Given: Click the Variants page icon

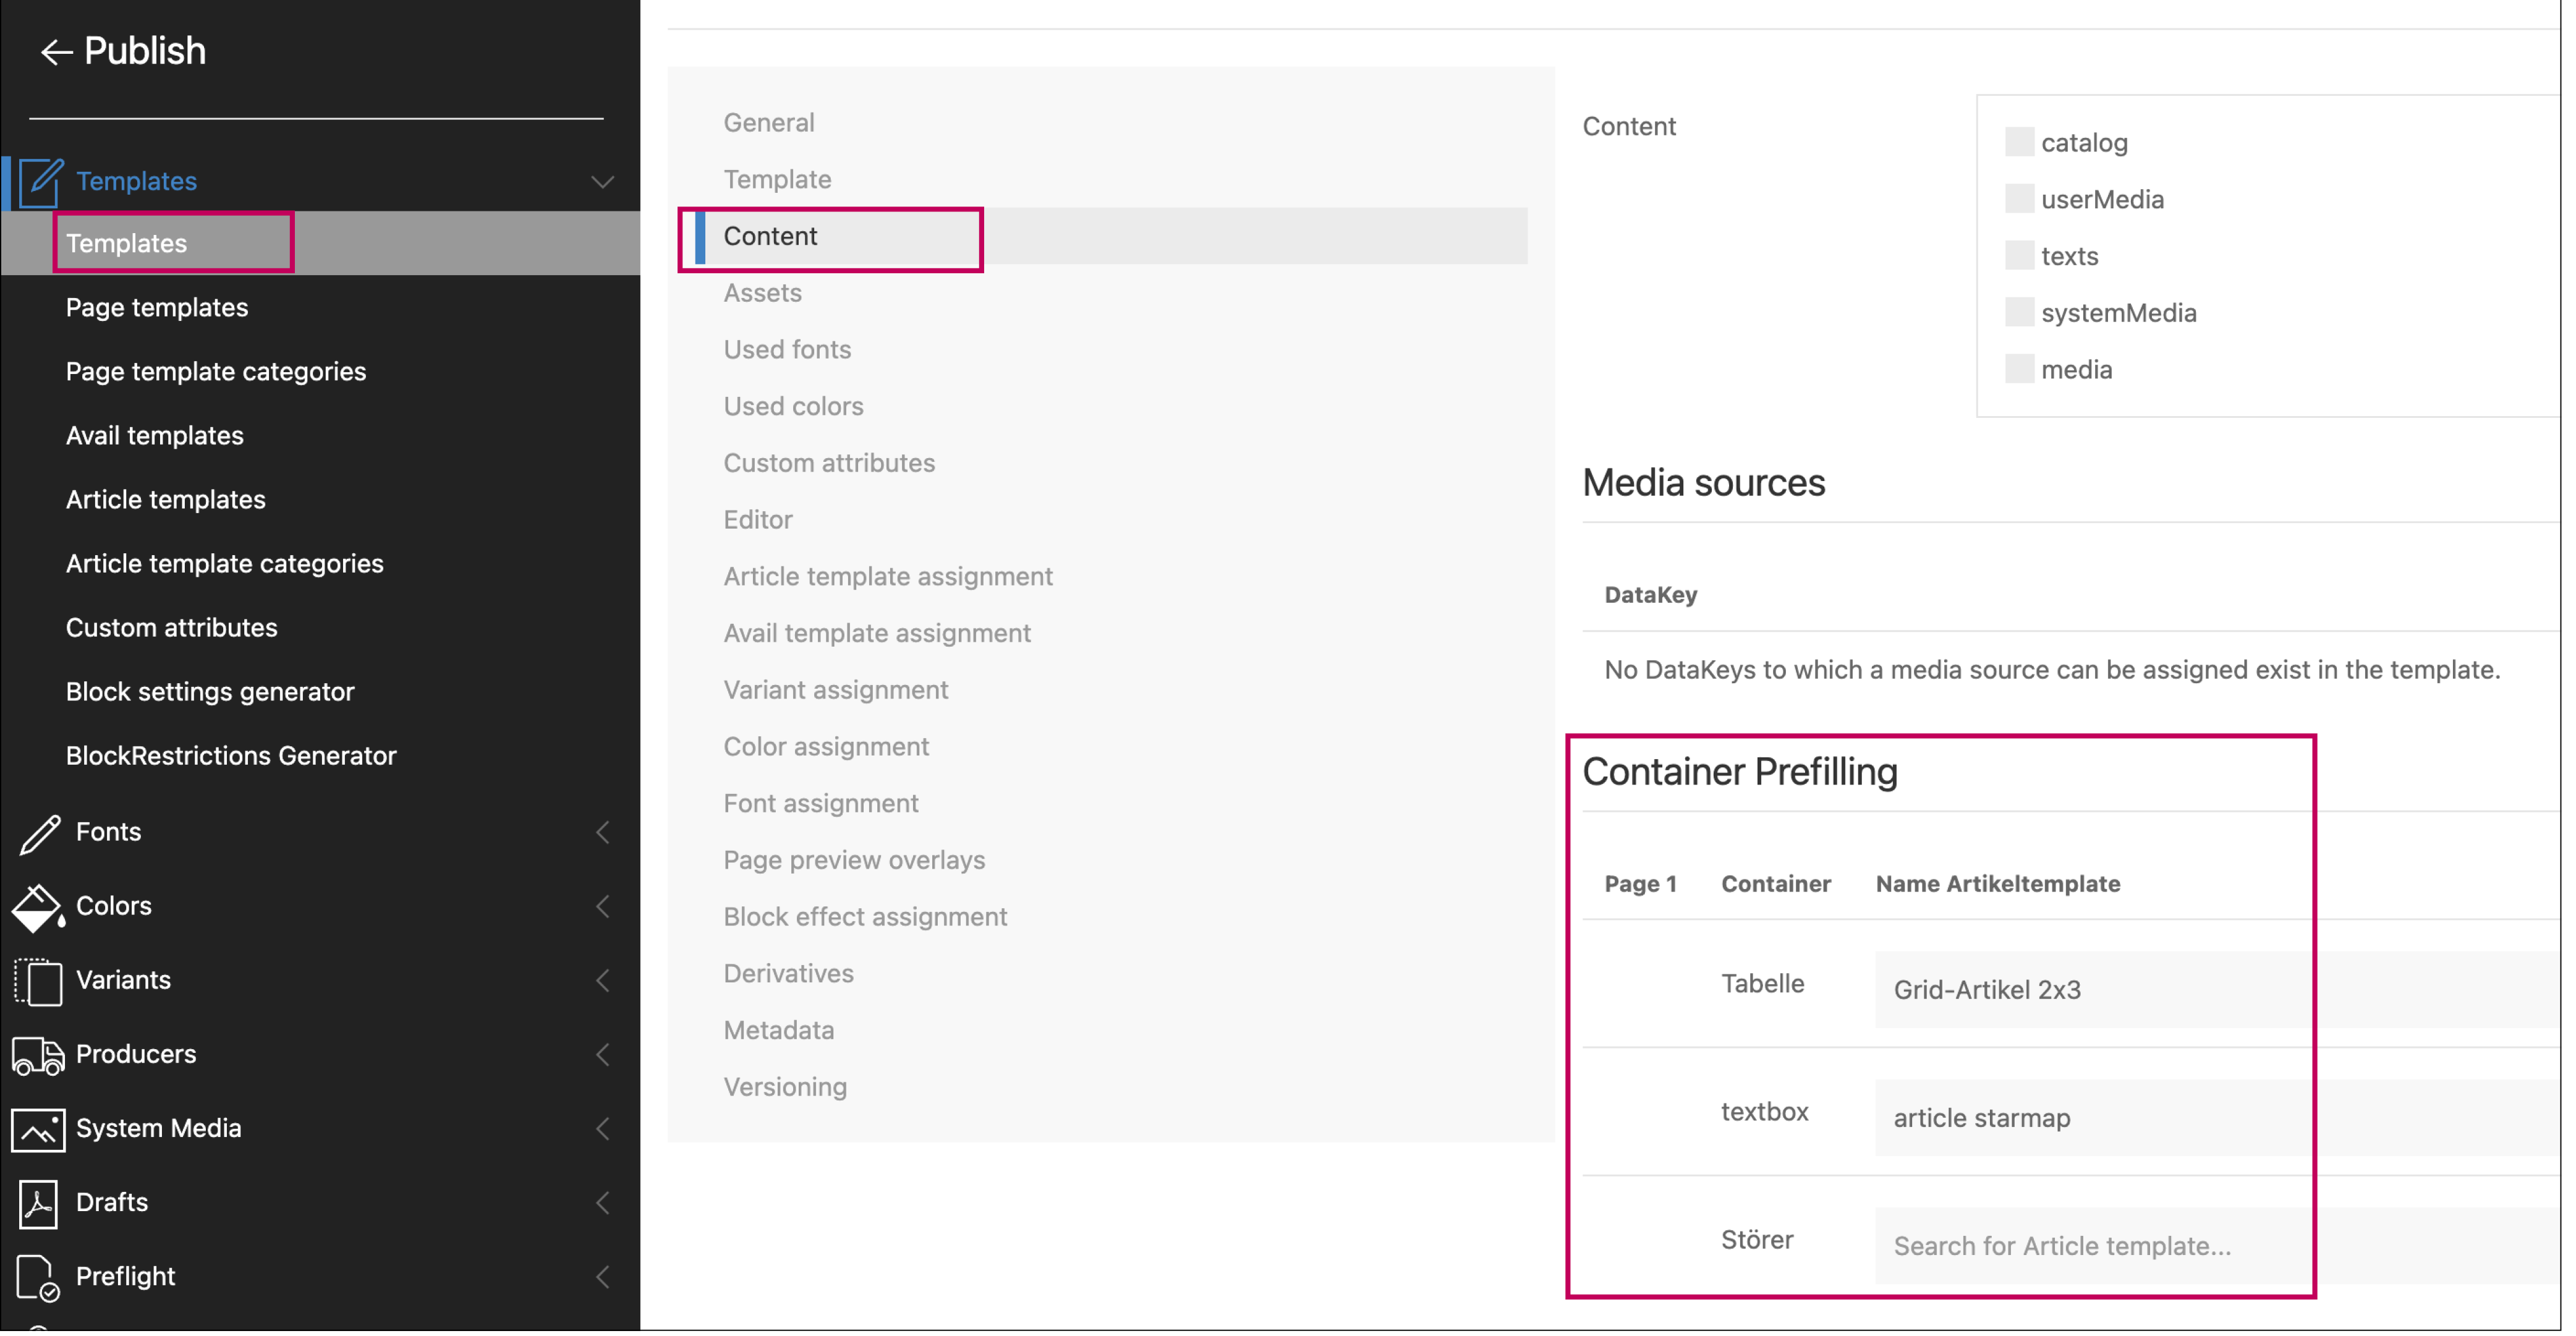Looking at the screenshot, I should [38, 982].
